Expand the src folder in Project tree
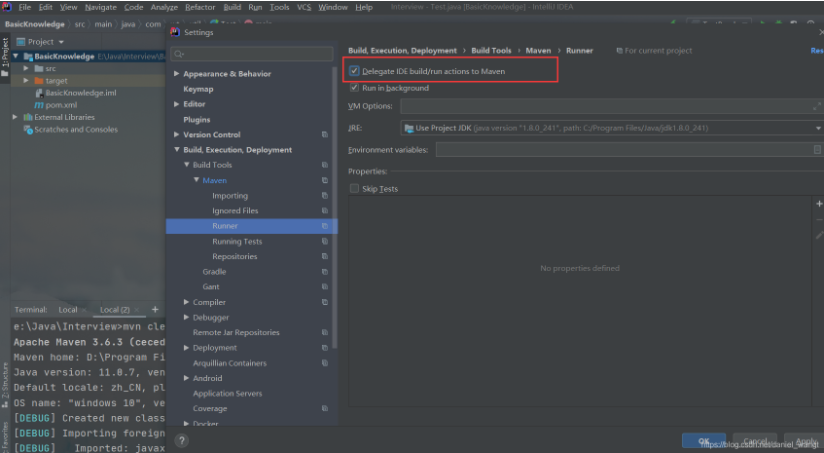824x453 pixels. (x=26, y=68)
